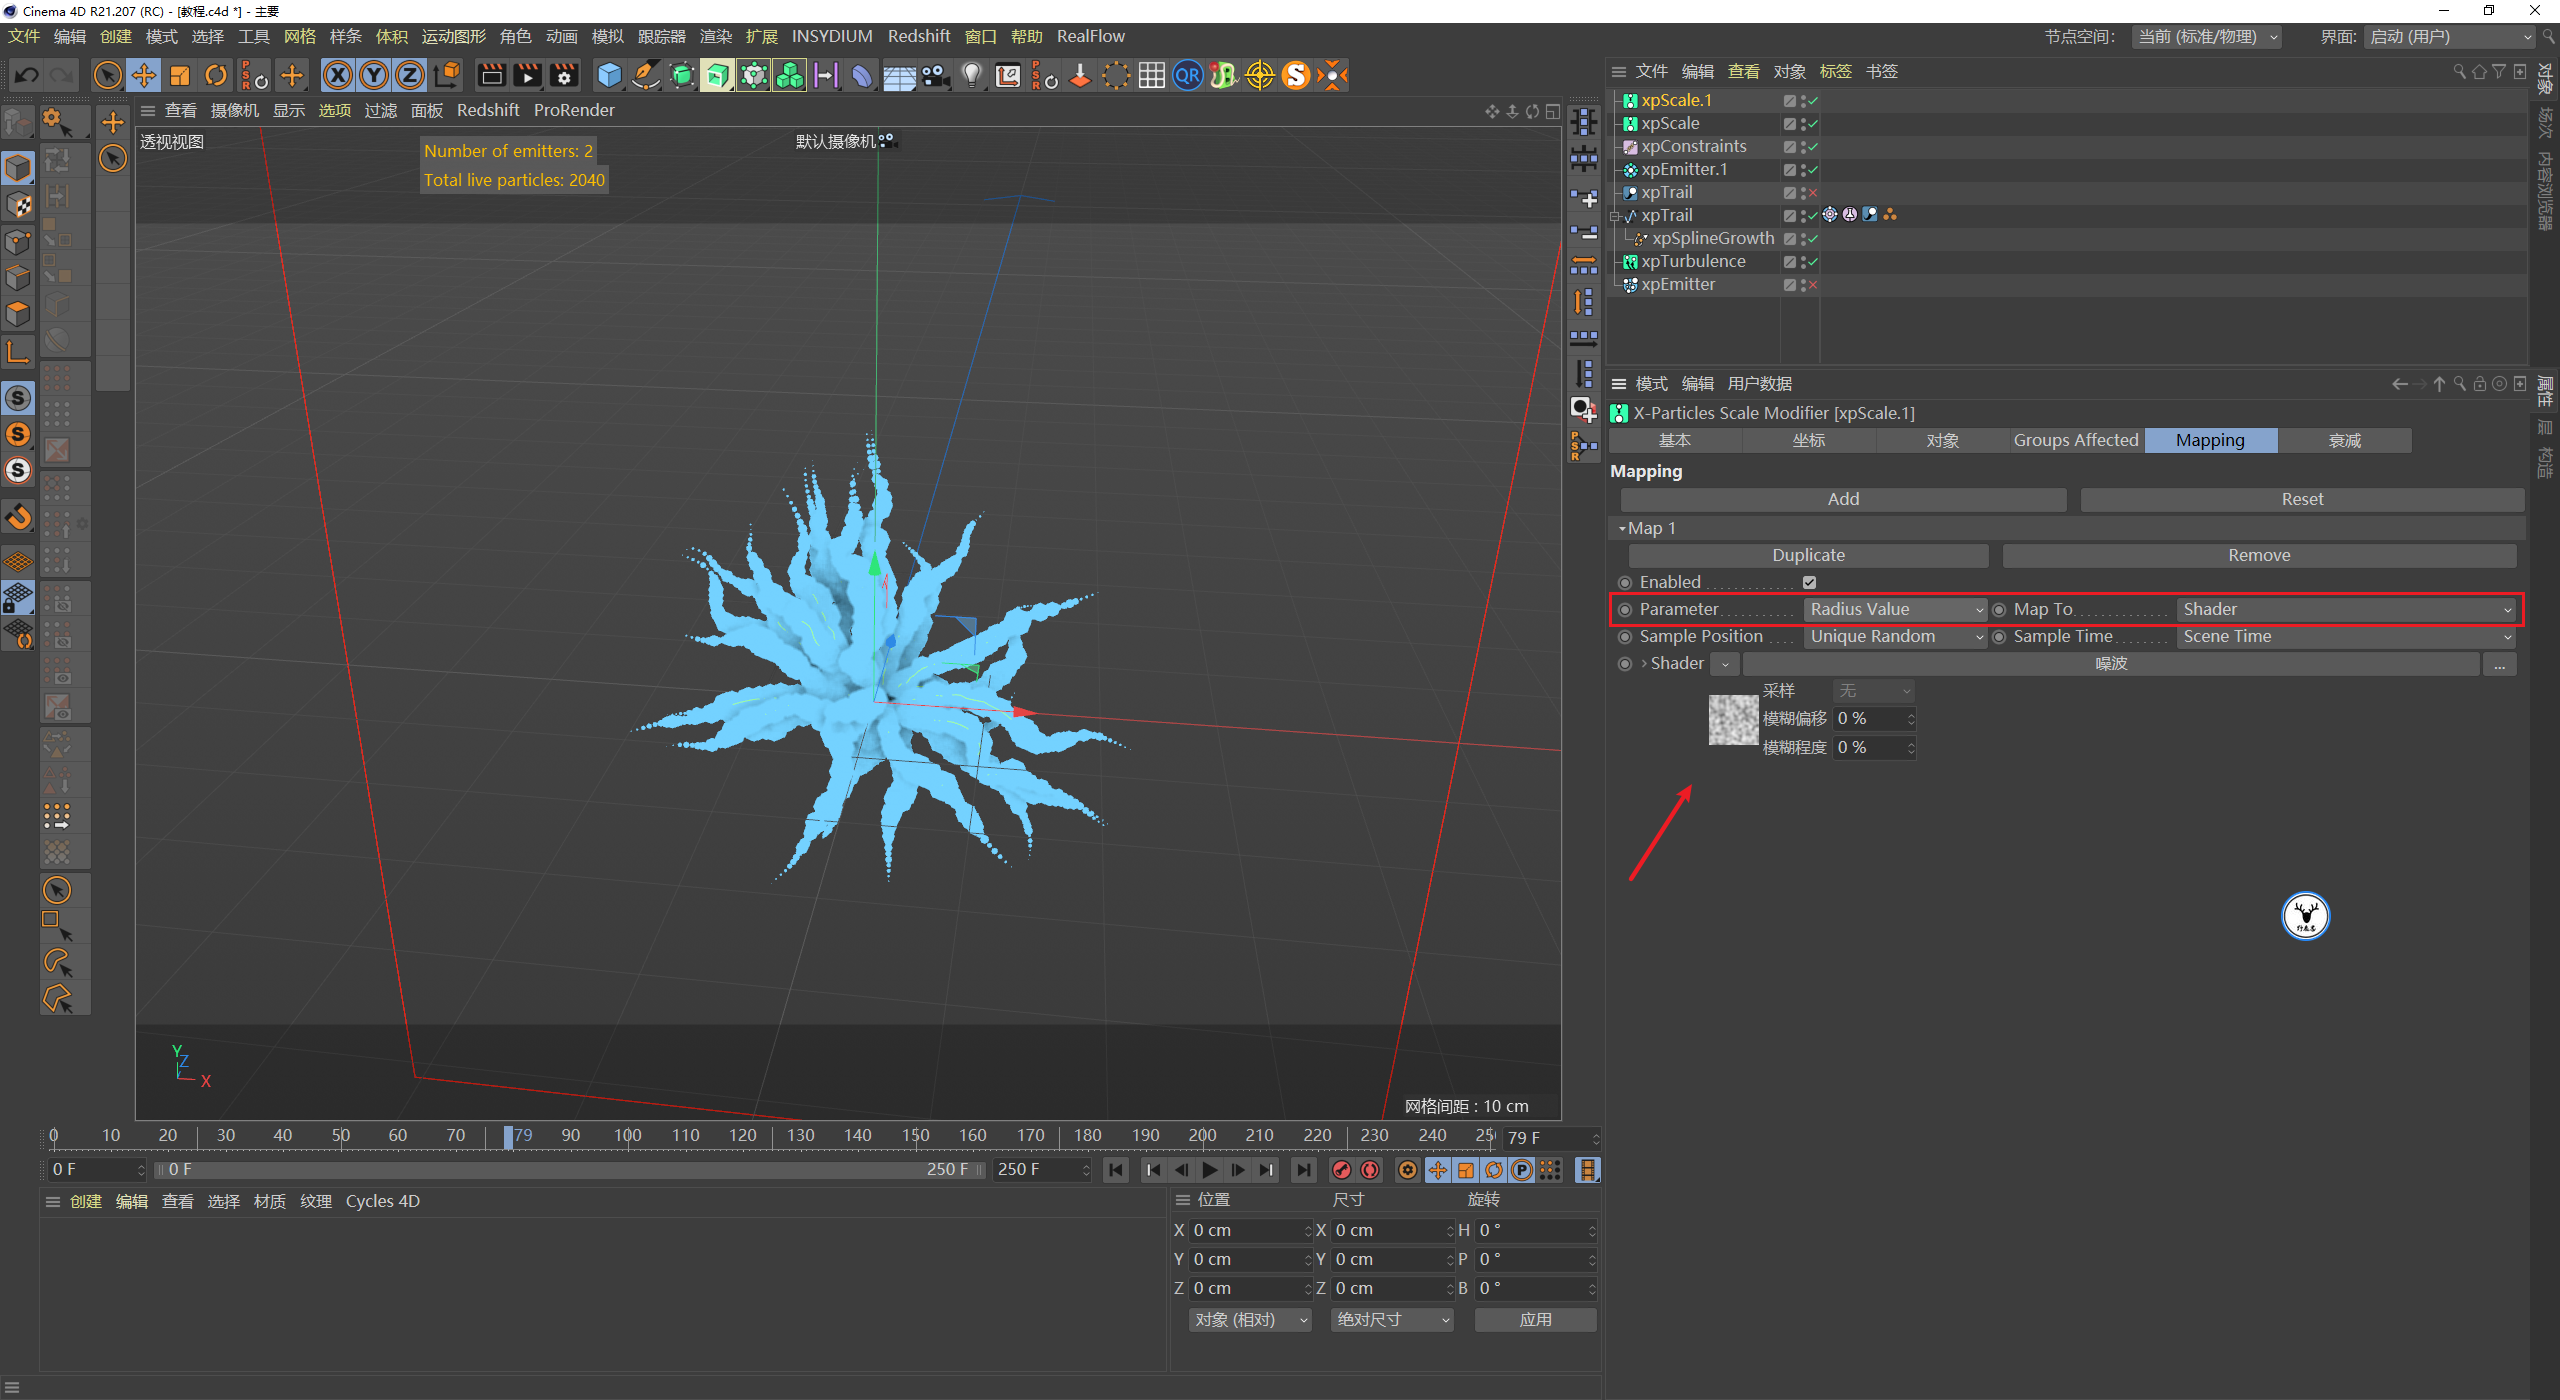
Task: Toggle the Z axis lock icon
Action: click(410, 75)
